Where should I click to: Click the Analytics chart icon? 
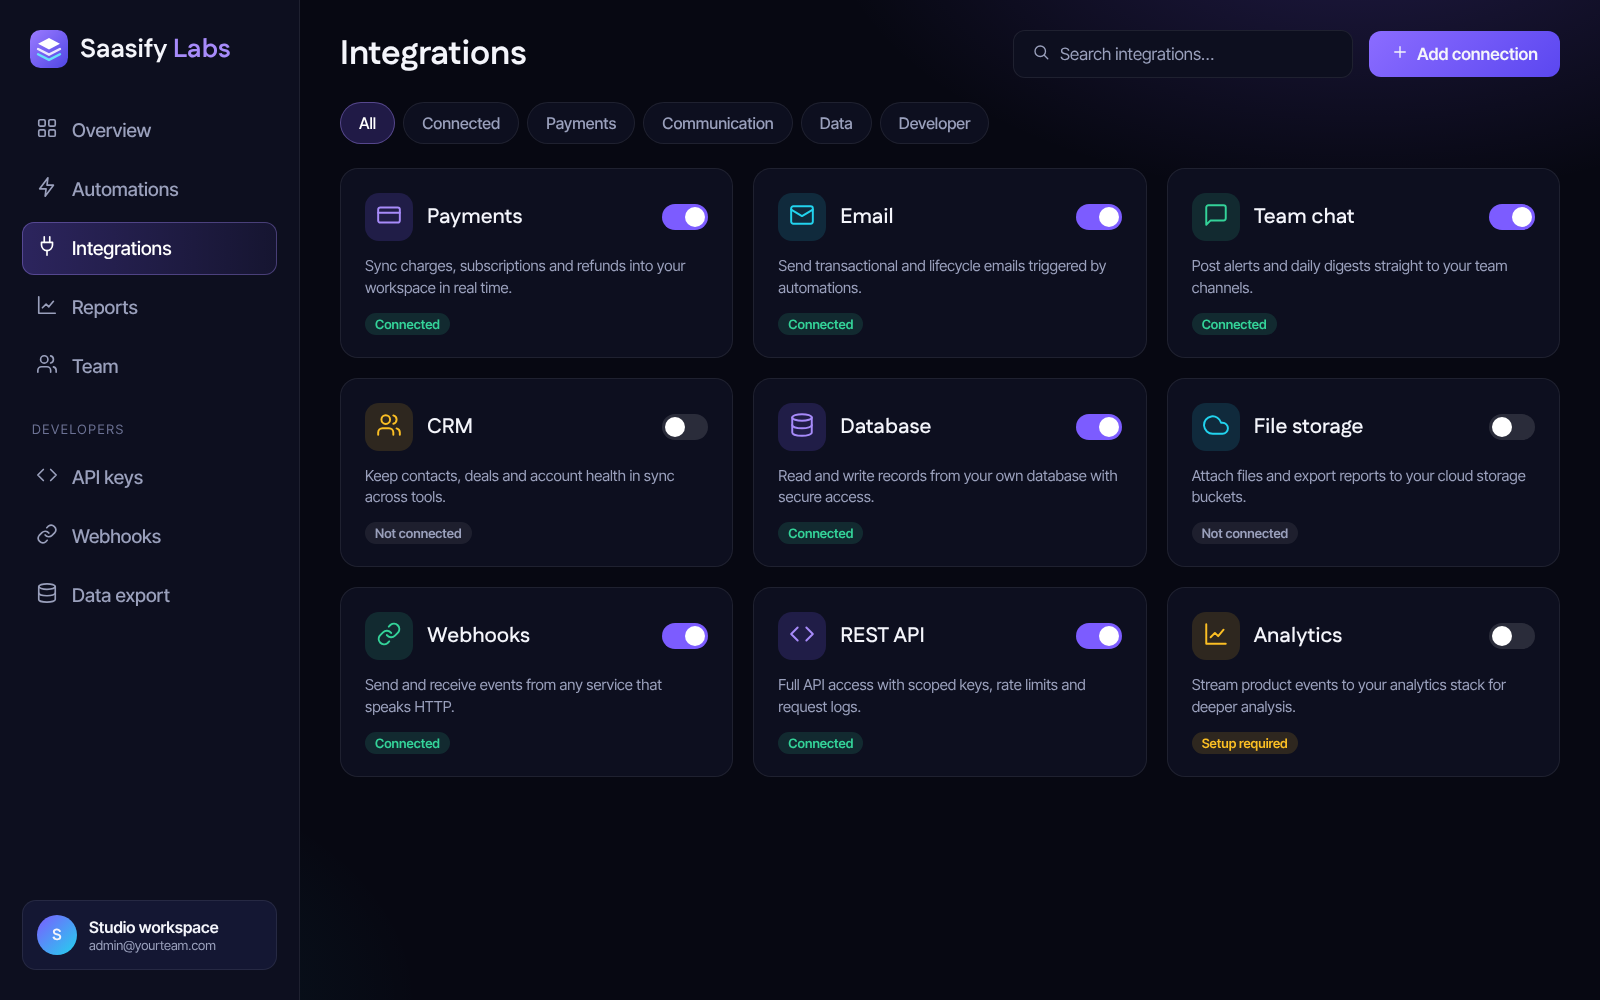pyautogui.click(x=1216, y=635)
